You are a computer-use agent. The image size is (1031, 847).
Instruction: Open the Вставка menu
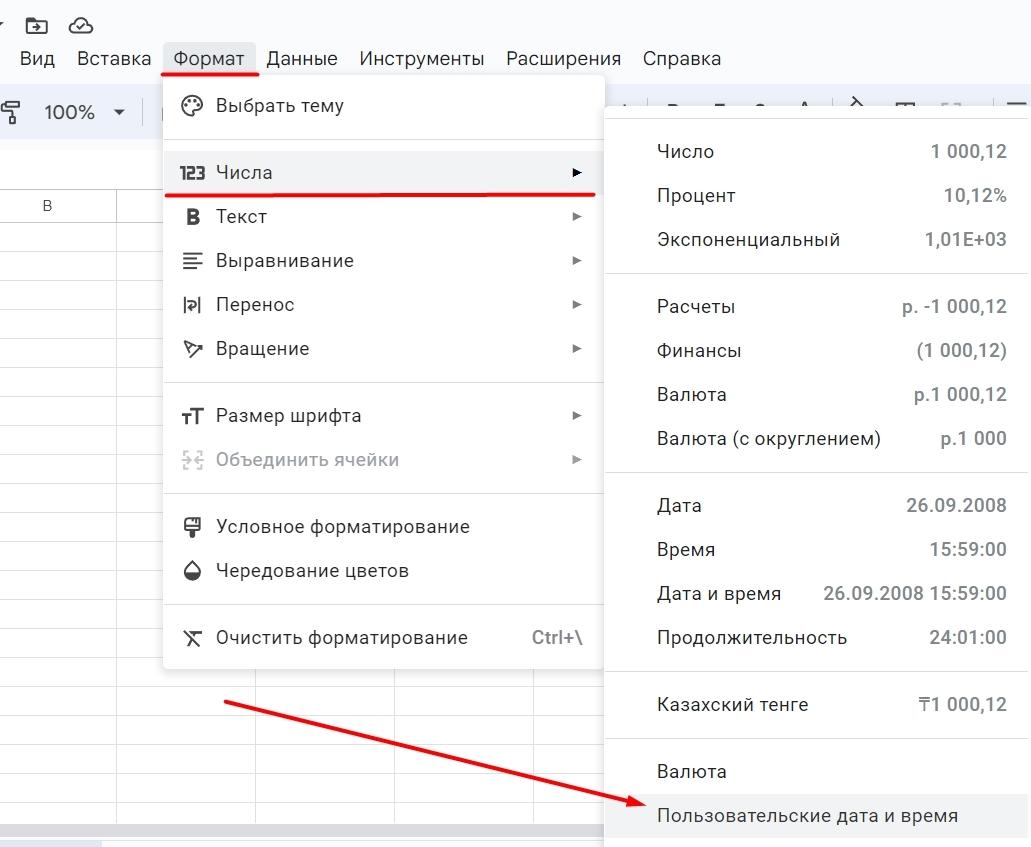114,59
